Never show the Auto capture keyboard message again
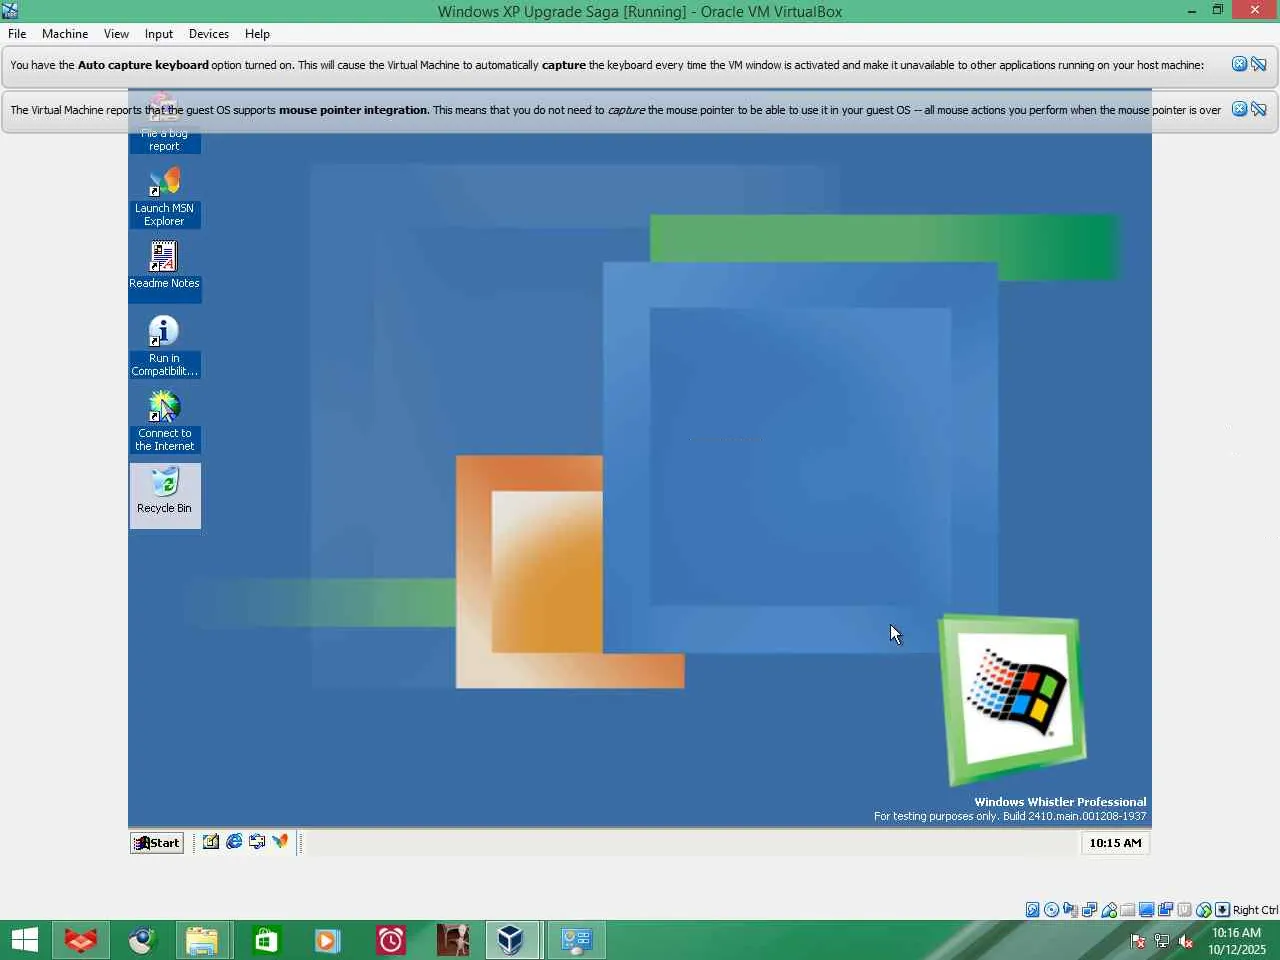Image resolution: width=1280 pixels, height=960 pixels. coord(1259,64)
